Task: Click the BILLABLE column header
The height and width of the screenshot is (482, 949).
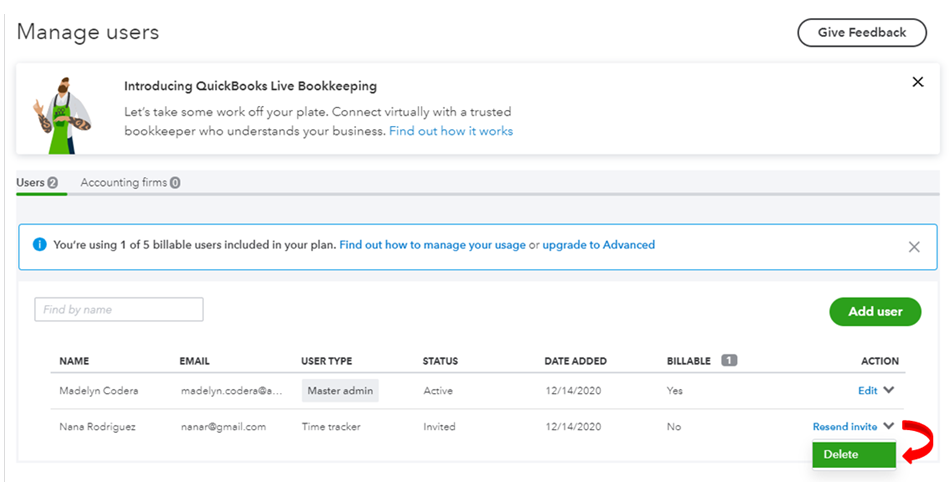Action: (689, 361)
